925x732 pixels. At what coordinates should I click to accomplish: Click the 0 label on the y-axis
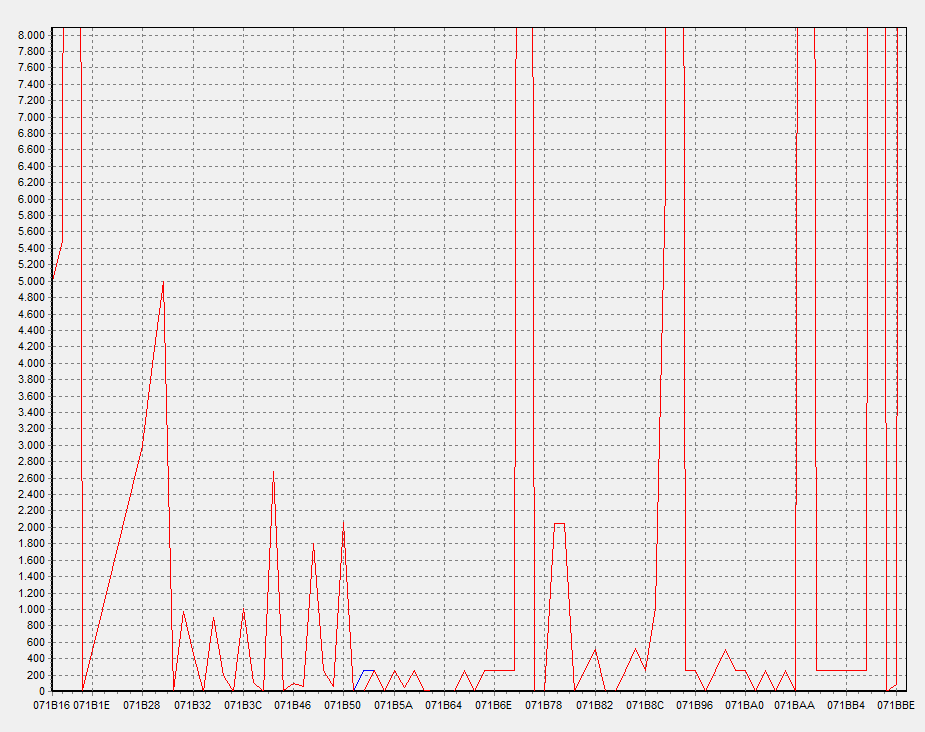(x=41, y=691)
